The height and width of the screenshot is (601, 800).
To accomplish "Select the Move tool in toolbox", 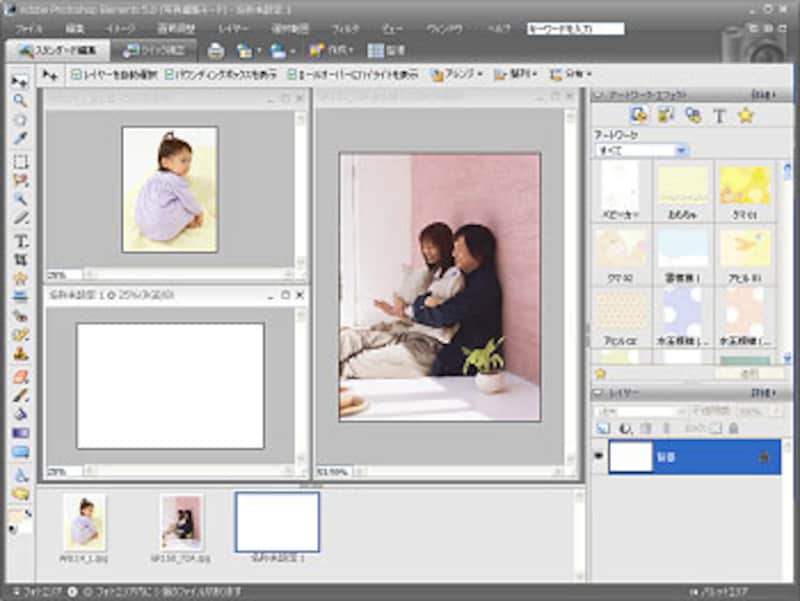I will tap(20, 80).
